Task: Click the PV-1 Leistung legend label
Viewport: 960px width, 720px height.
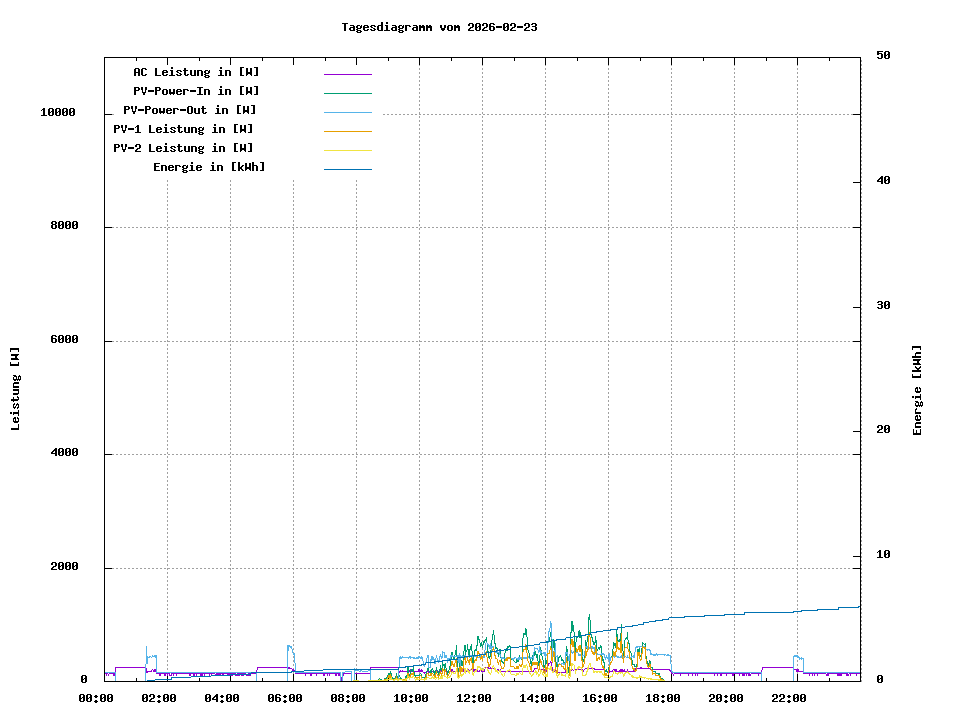Action: point(183,129)
